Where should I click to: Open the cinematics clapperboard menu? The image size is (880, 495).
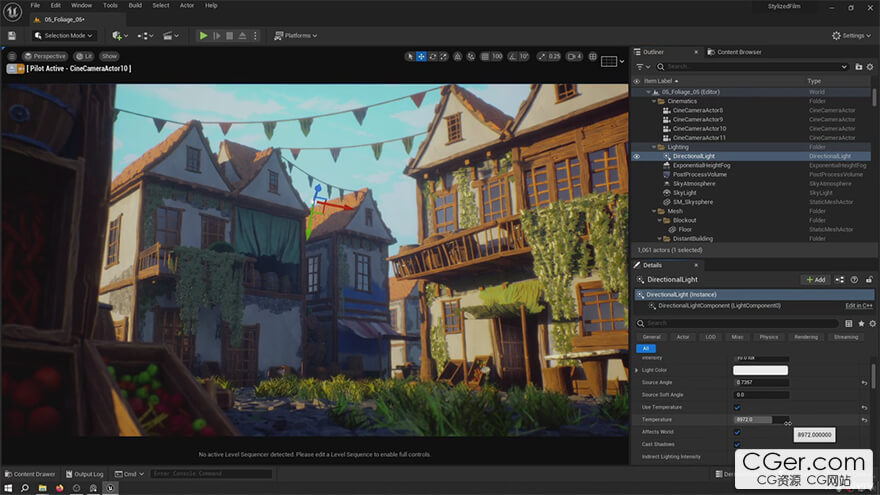pos(171,35)
